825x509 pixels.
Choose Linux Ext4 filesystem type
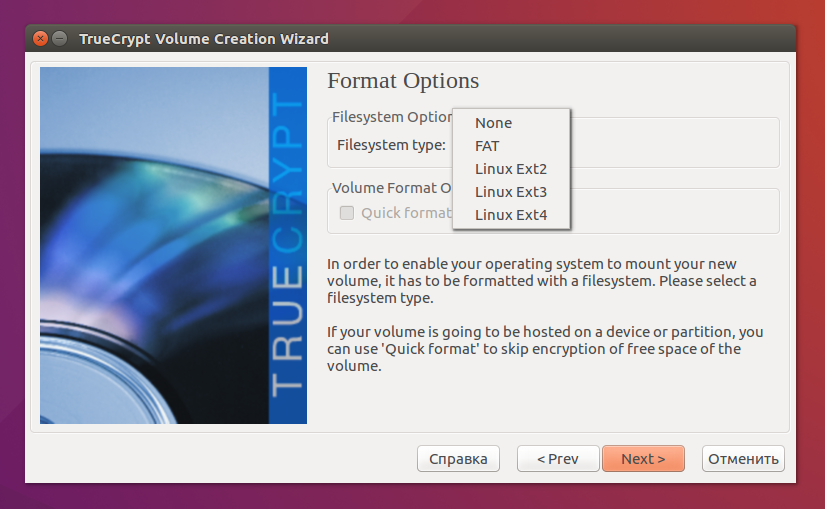[x=511, y=215]
